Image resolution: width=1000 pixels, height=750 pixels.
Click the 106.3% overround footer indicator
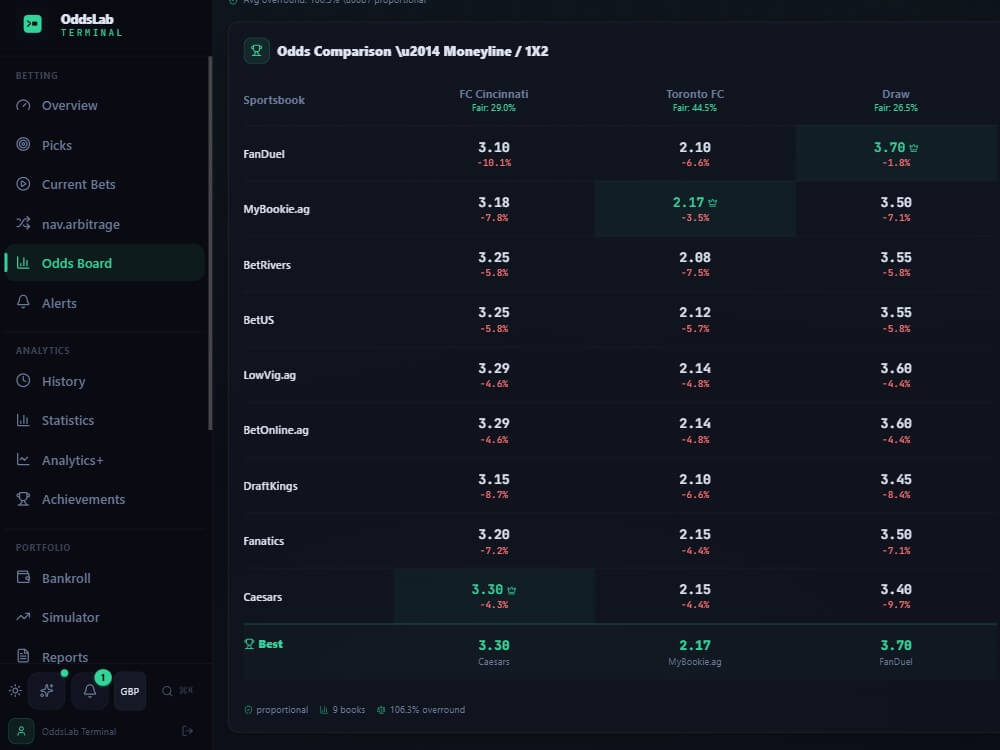(421, 710)
